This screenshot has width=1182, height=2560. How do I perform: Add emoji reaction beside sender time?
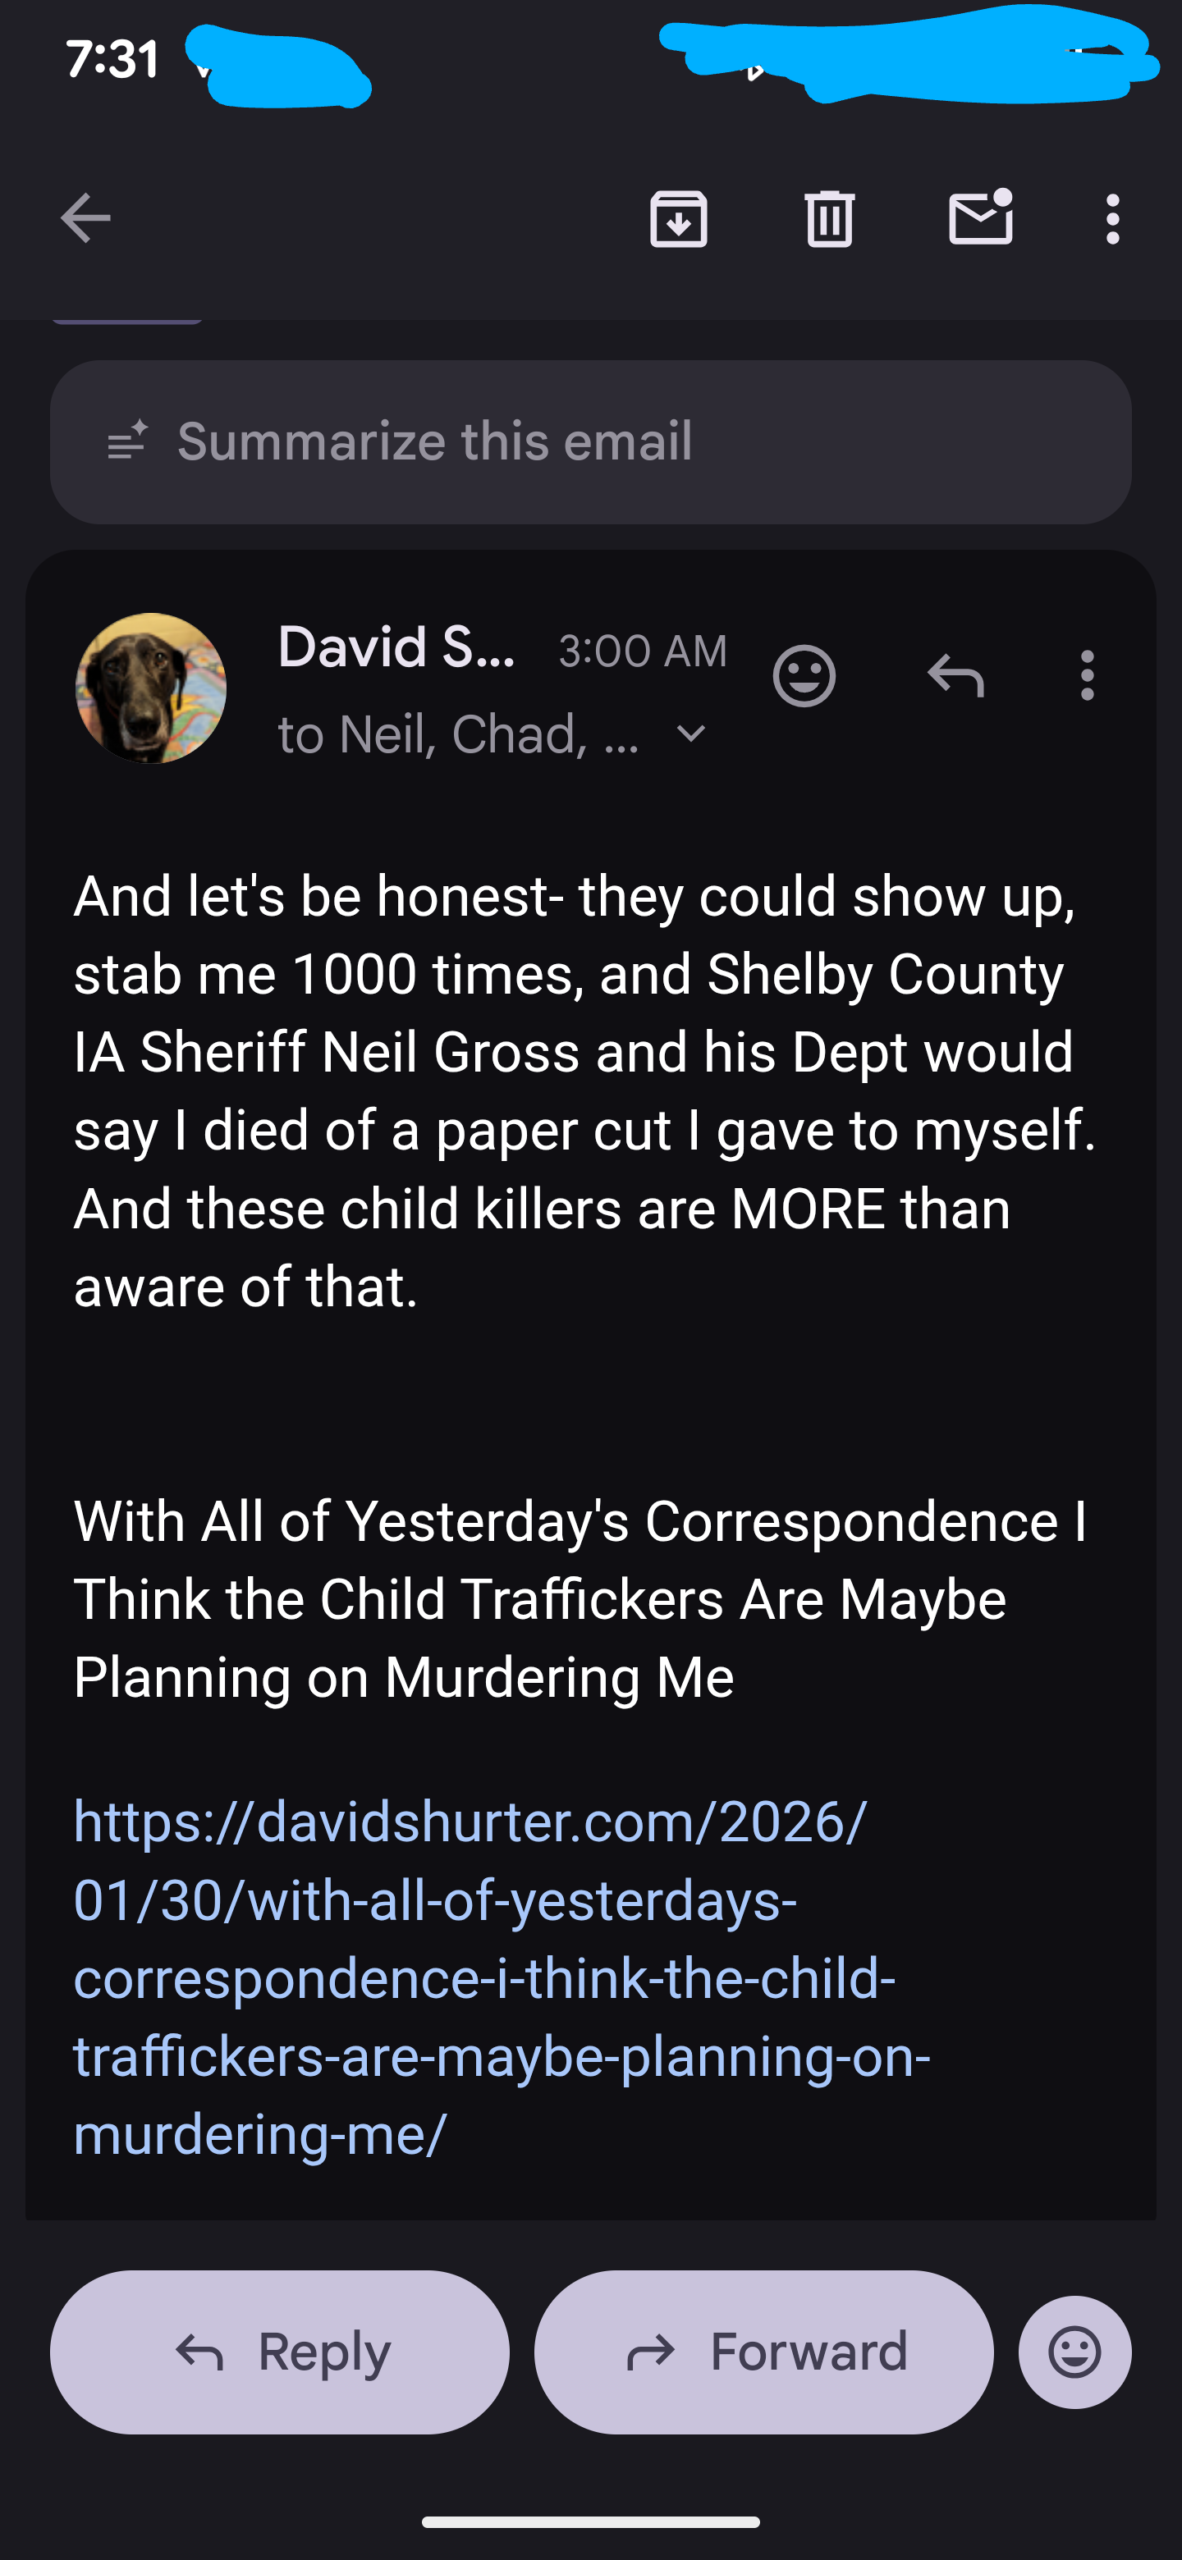point(804,677)
